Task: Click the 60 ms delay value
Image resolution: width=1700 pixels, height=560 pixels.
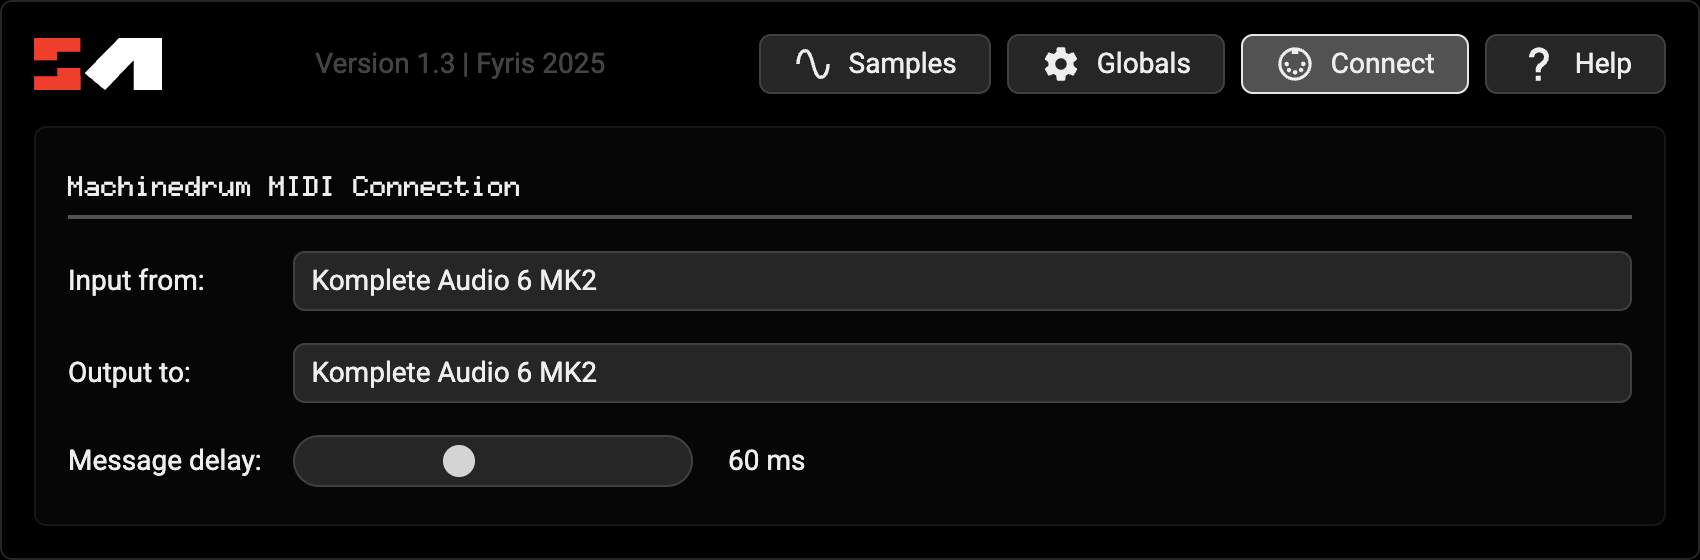Action: [766, 461]
